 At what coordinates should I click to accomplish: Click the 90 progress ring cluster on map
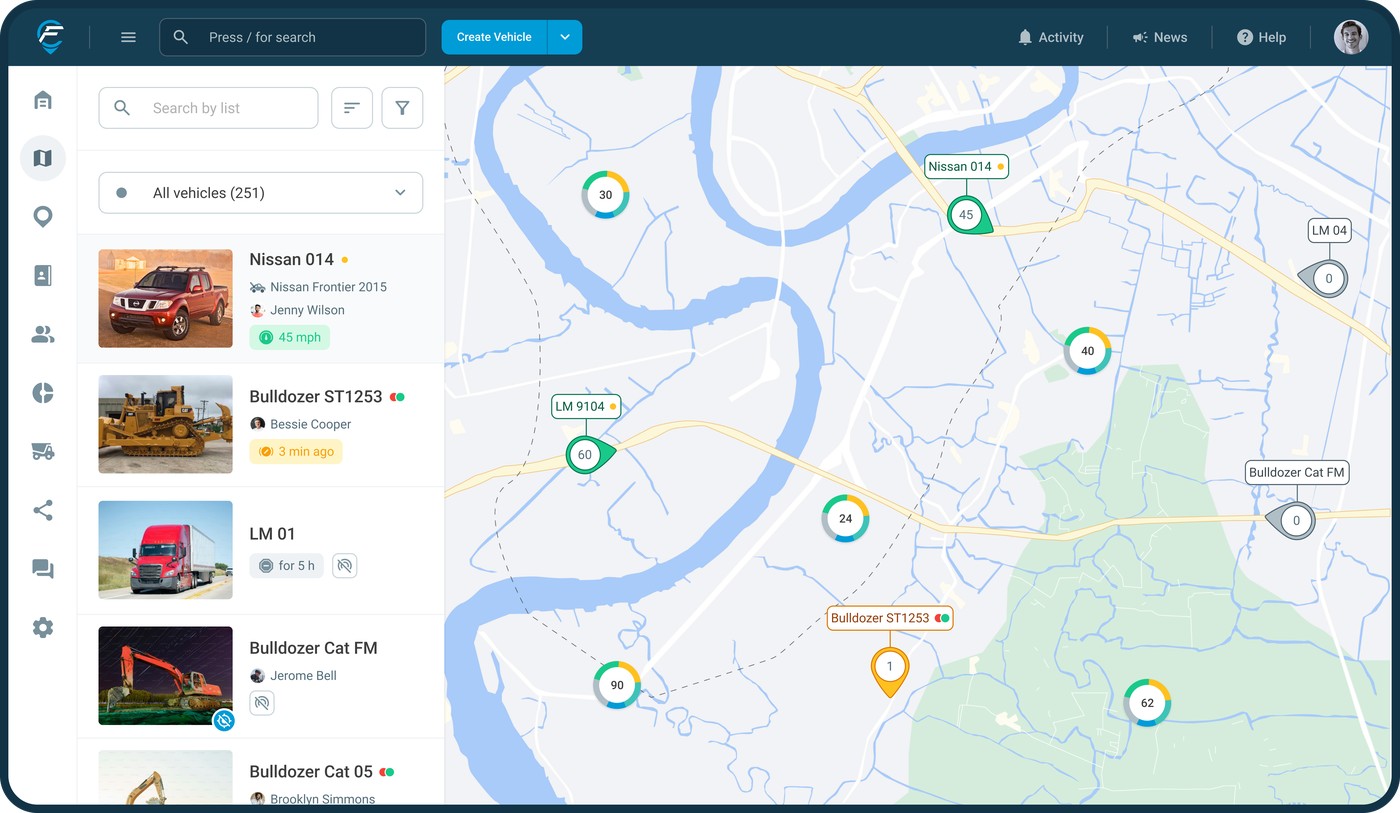coord(617,685)
